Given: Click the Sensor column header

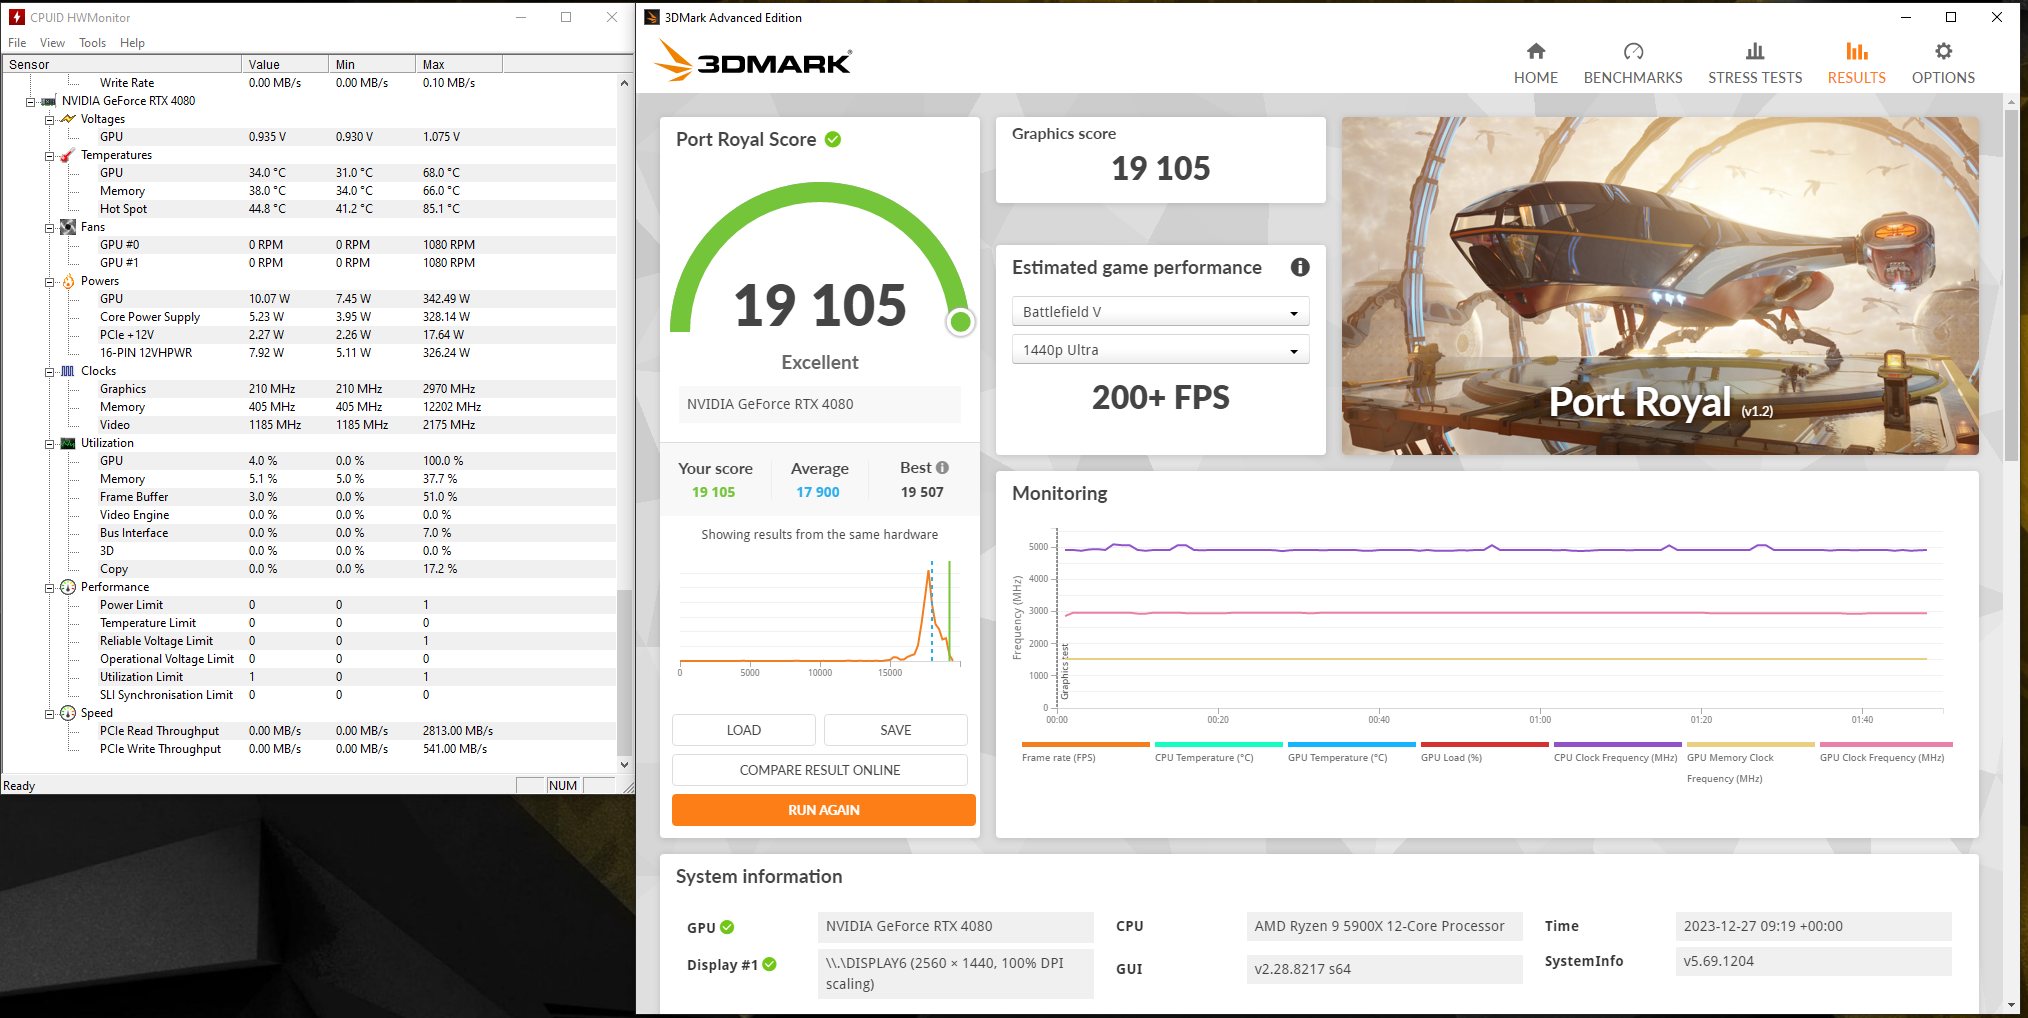Looking at the screenshot, I should 122,64.
